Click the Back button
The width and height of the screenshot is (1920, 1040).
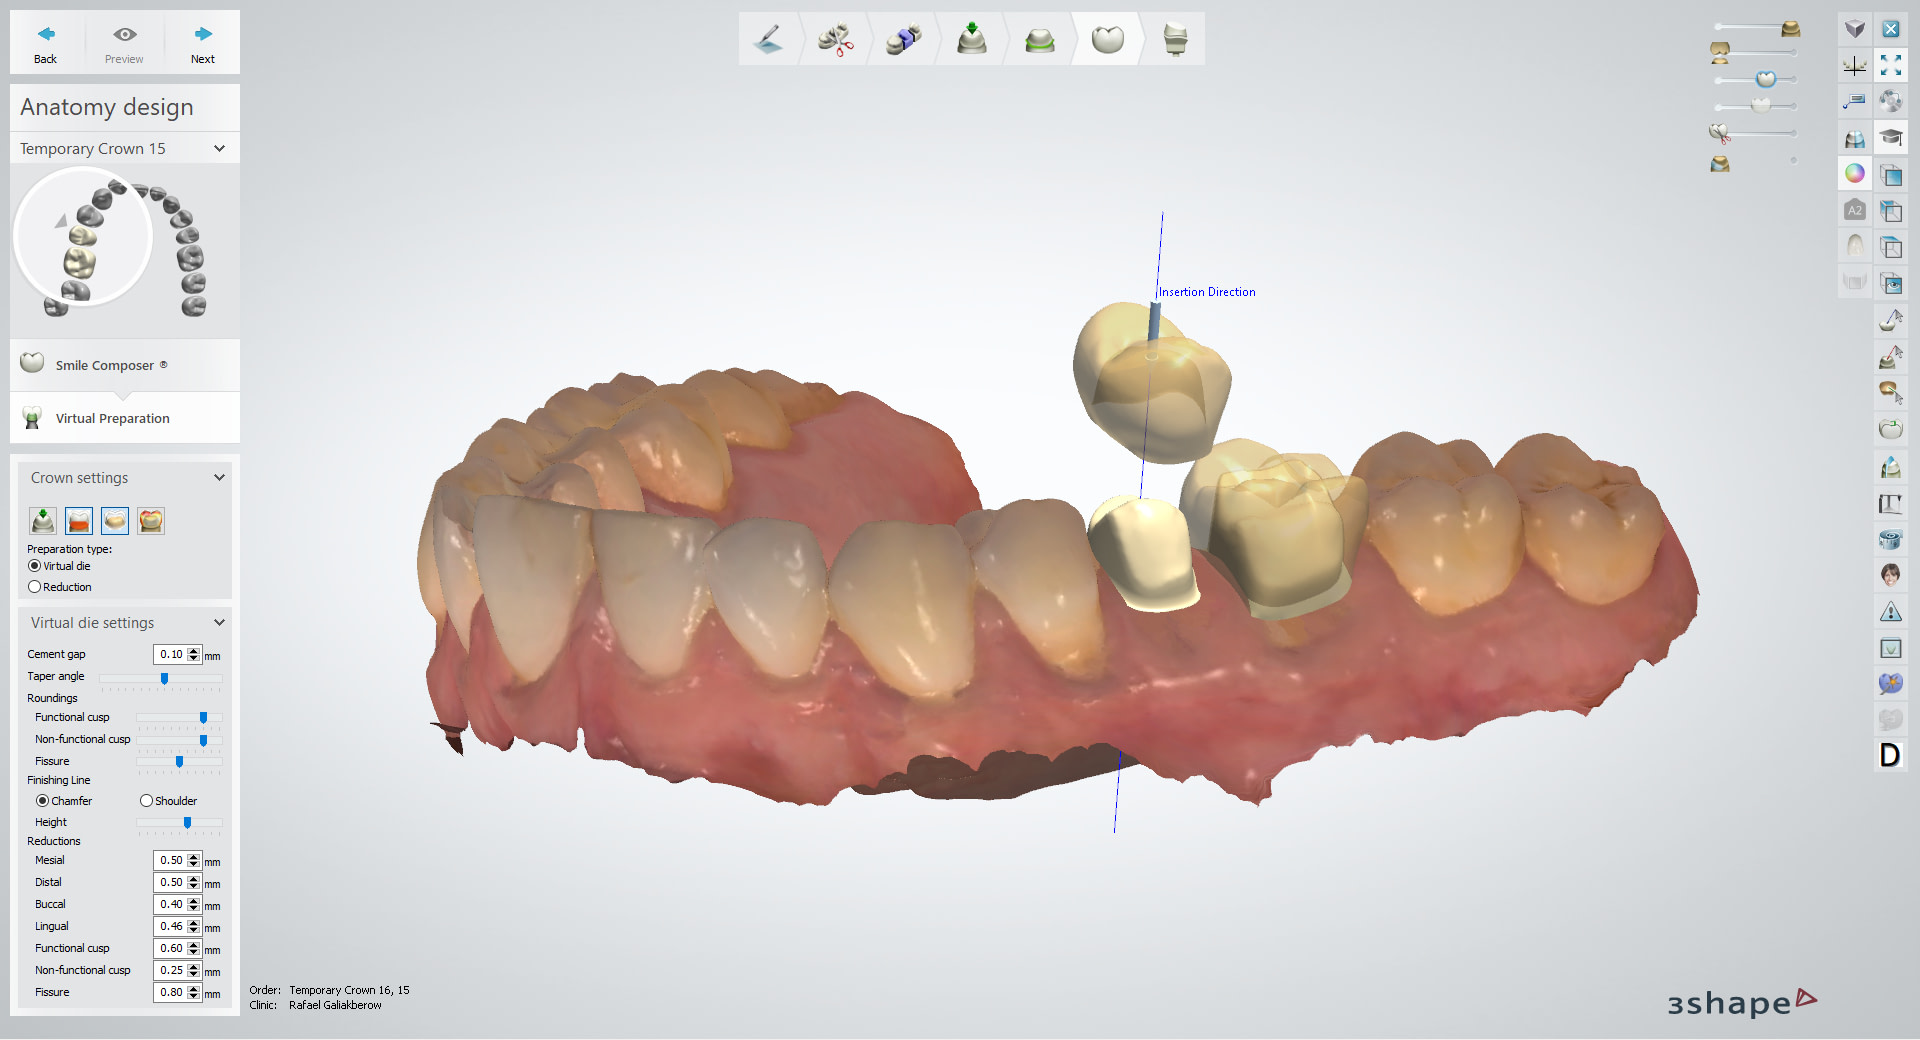(44, 42)
